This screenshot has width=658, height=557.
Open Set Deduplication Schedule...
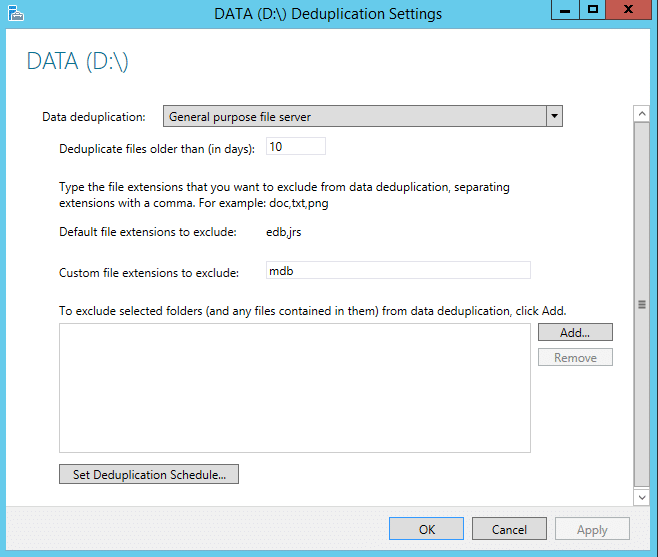coord(149,474)
